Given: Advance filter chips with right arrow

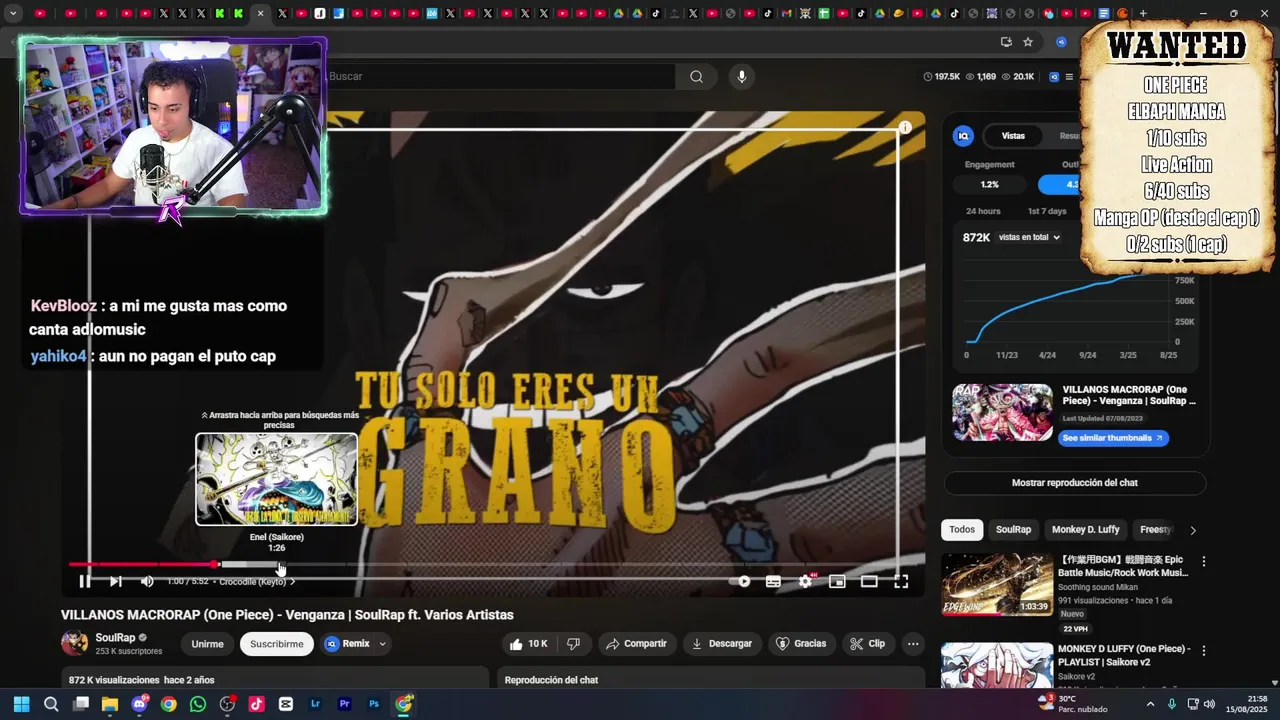Looking at the screenshot, I should (x=1192, y=530).
